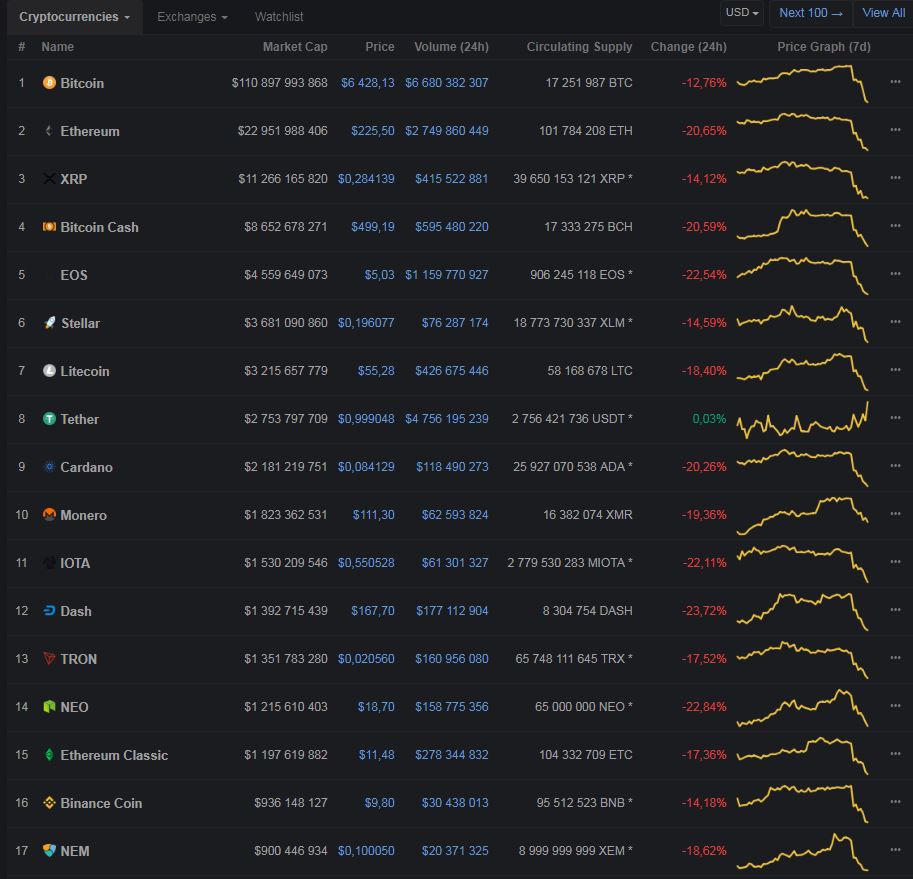
Task: Click the Monero logo icon
Action: tap(49, 515)
